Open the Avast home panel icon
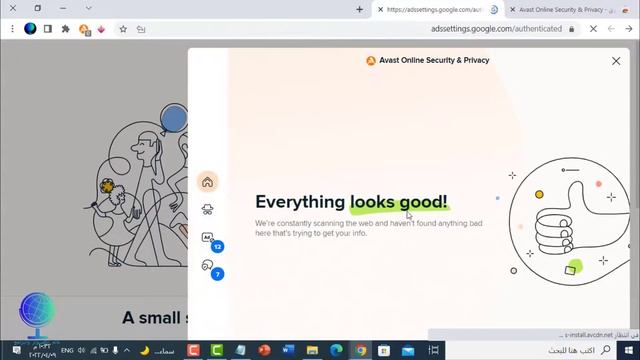Screen dimensions: 640x360 207,182
